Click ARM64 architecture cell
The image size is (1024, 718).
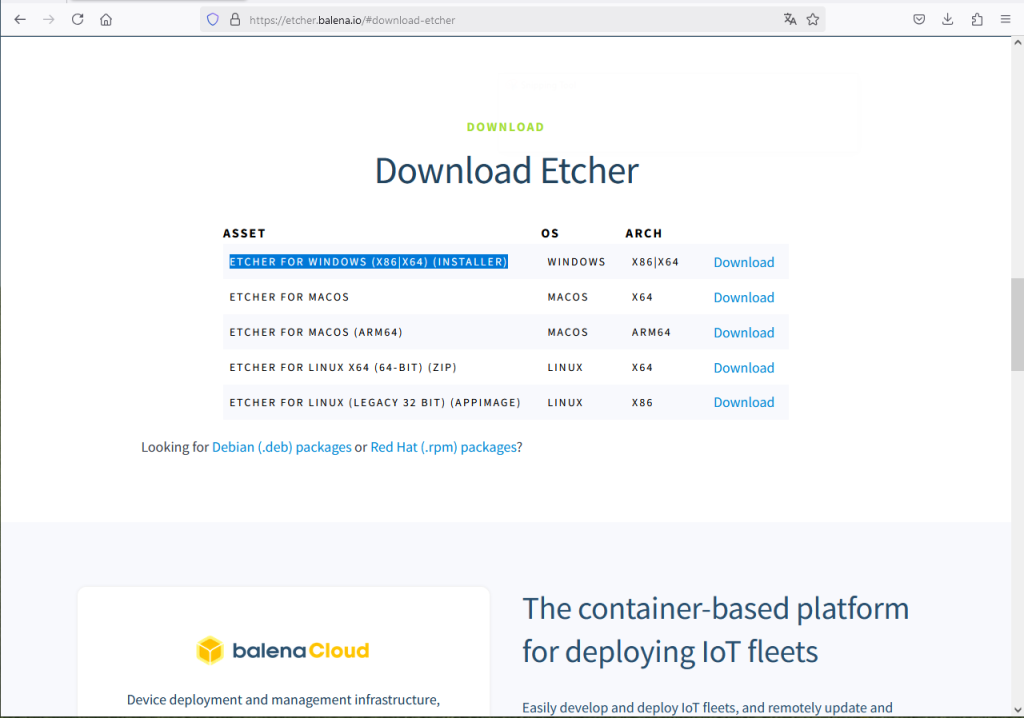[651, 333]
